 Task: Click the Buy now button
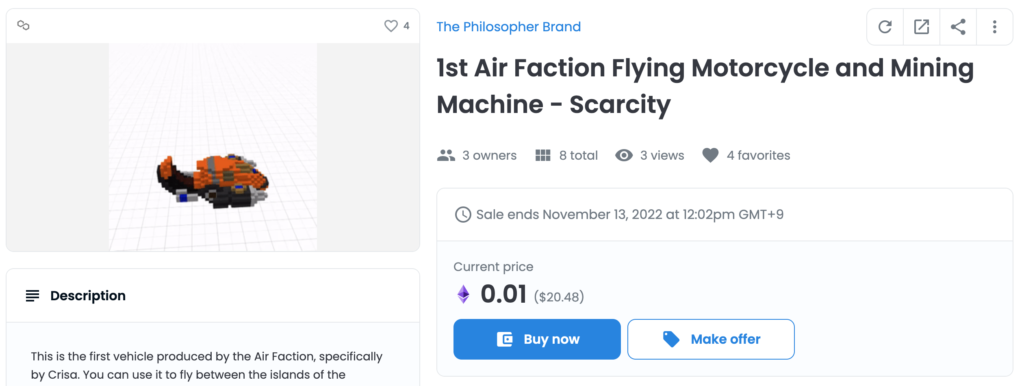click(x=537, y=339)
